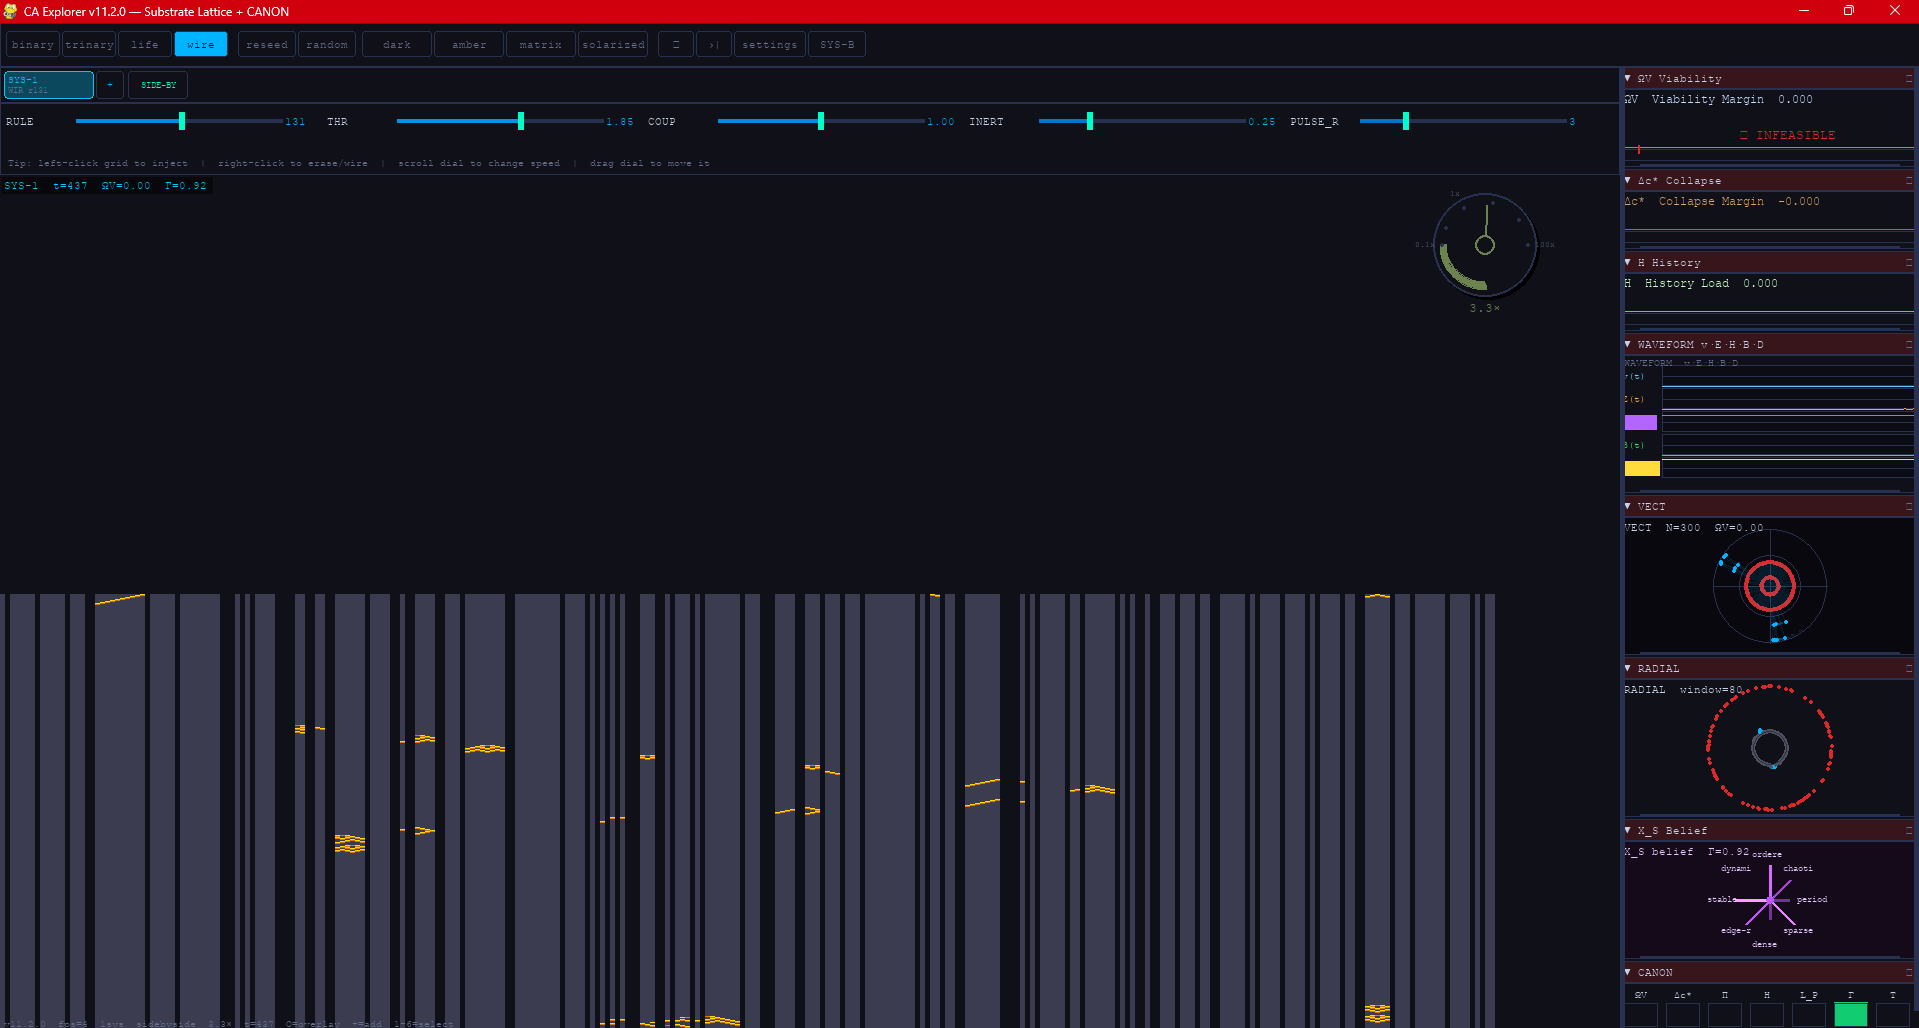The image size is (1919, 1028).
Task: Click the speed dial knob center
Action: 1485,245
